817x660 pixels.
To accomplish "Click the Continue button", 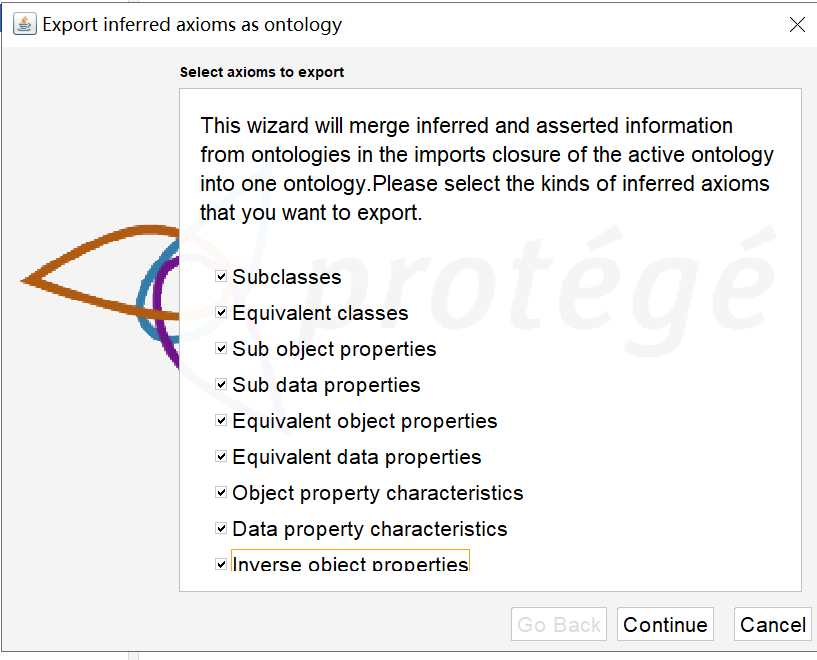I will (665, 624).
